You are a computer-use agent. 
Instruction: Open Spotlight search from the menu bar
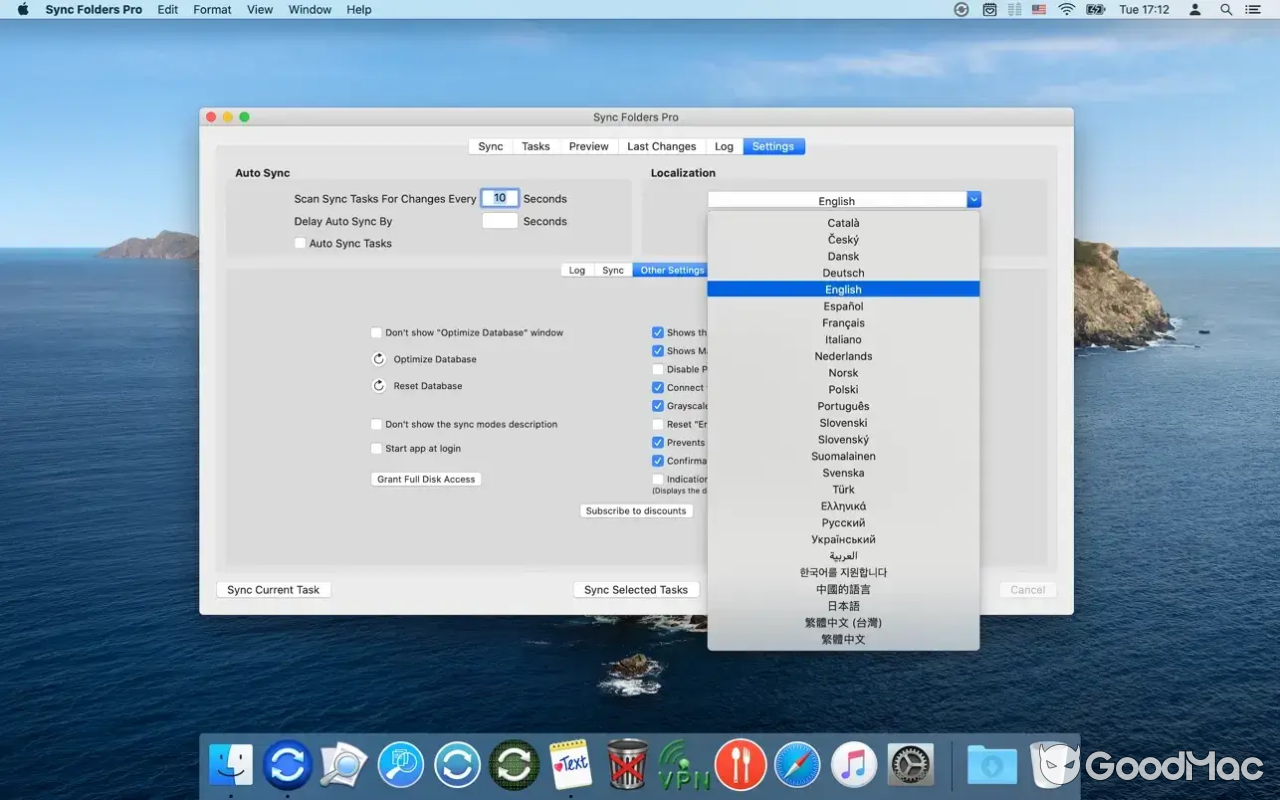1226,9
